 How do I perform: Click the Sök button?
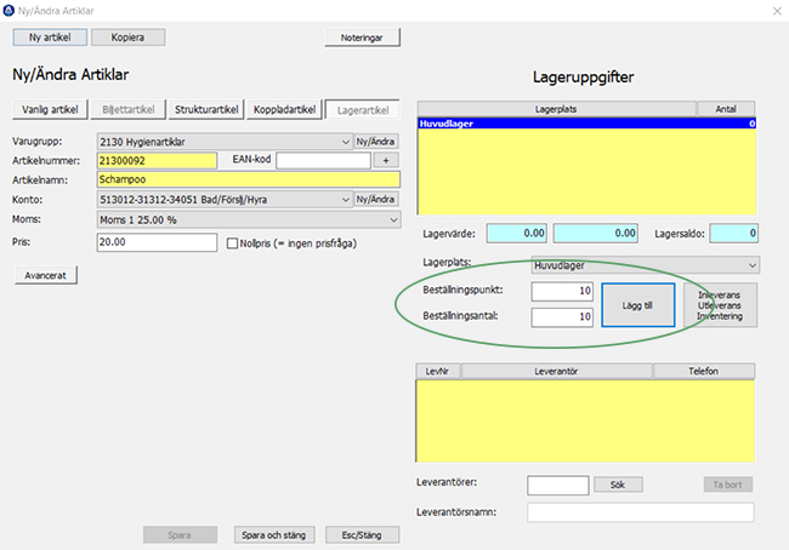click(618, 485)
